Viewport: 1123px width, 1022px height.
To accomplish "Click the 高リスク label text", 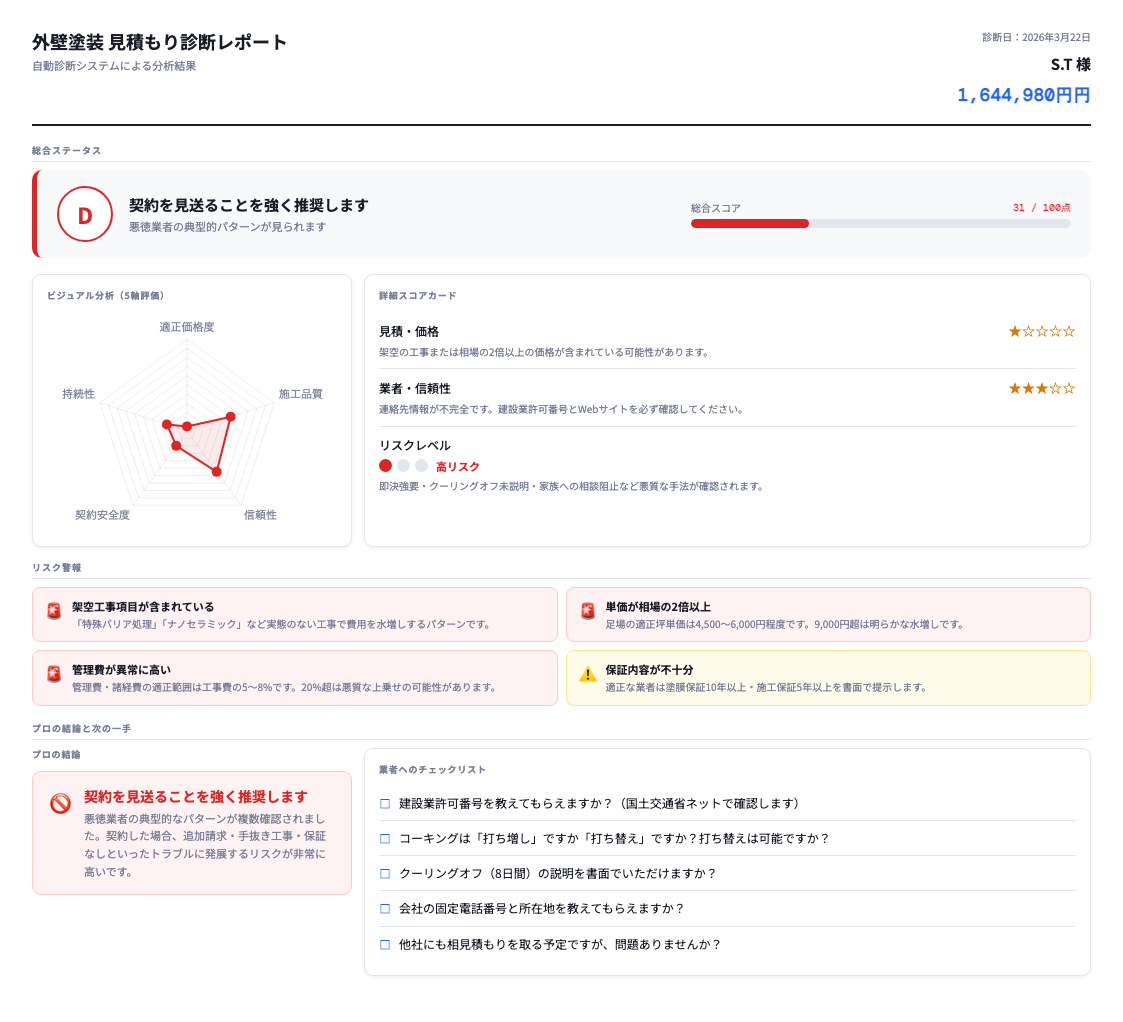I will tap(456, 465).
